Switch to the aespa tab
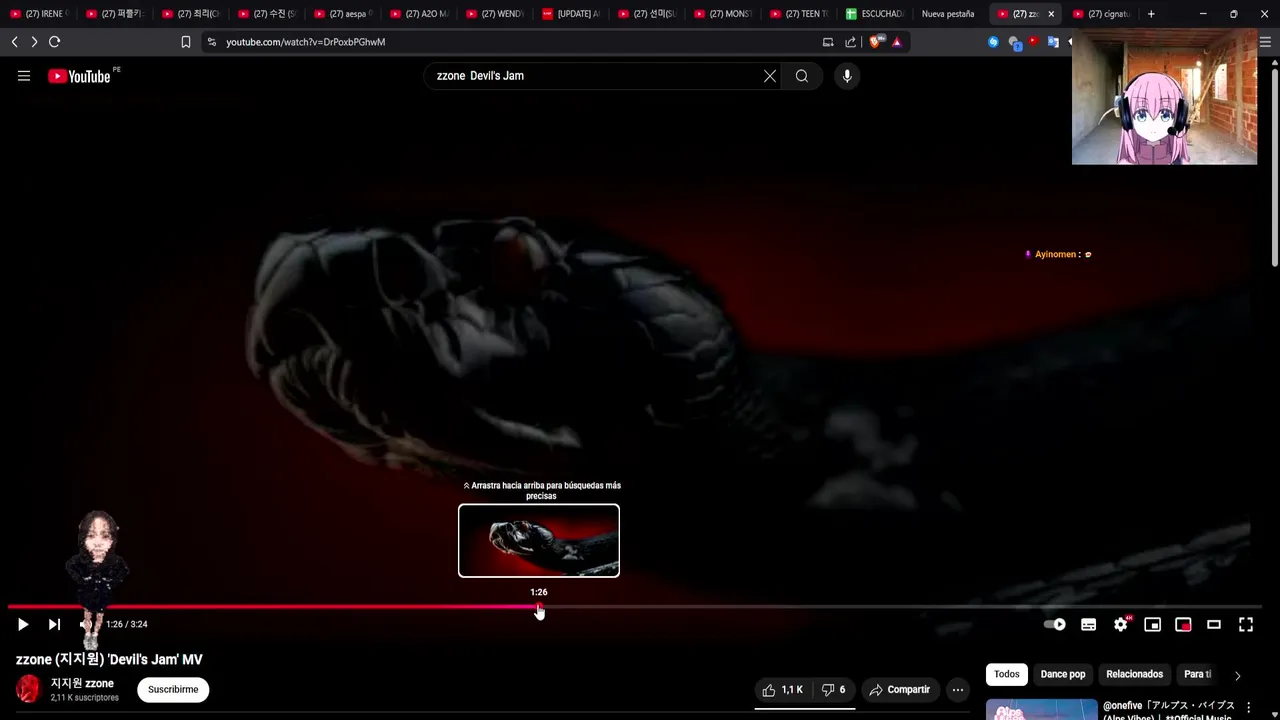Screen dimensions: 1280x720 343,14
